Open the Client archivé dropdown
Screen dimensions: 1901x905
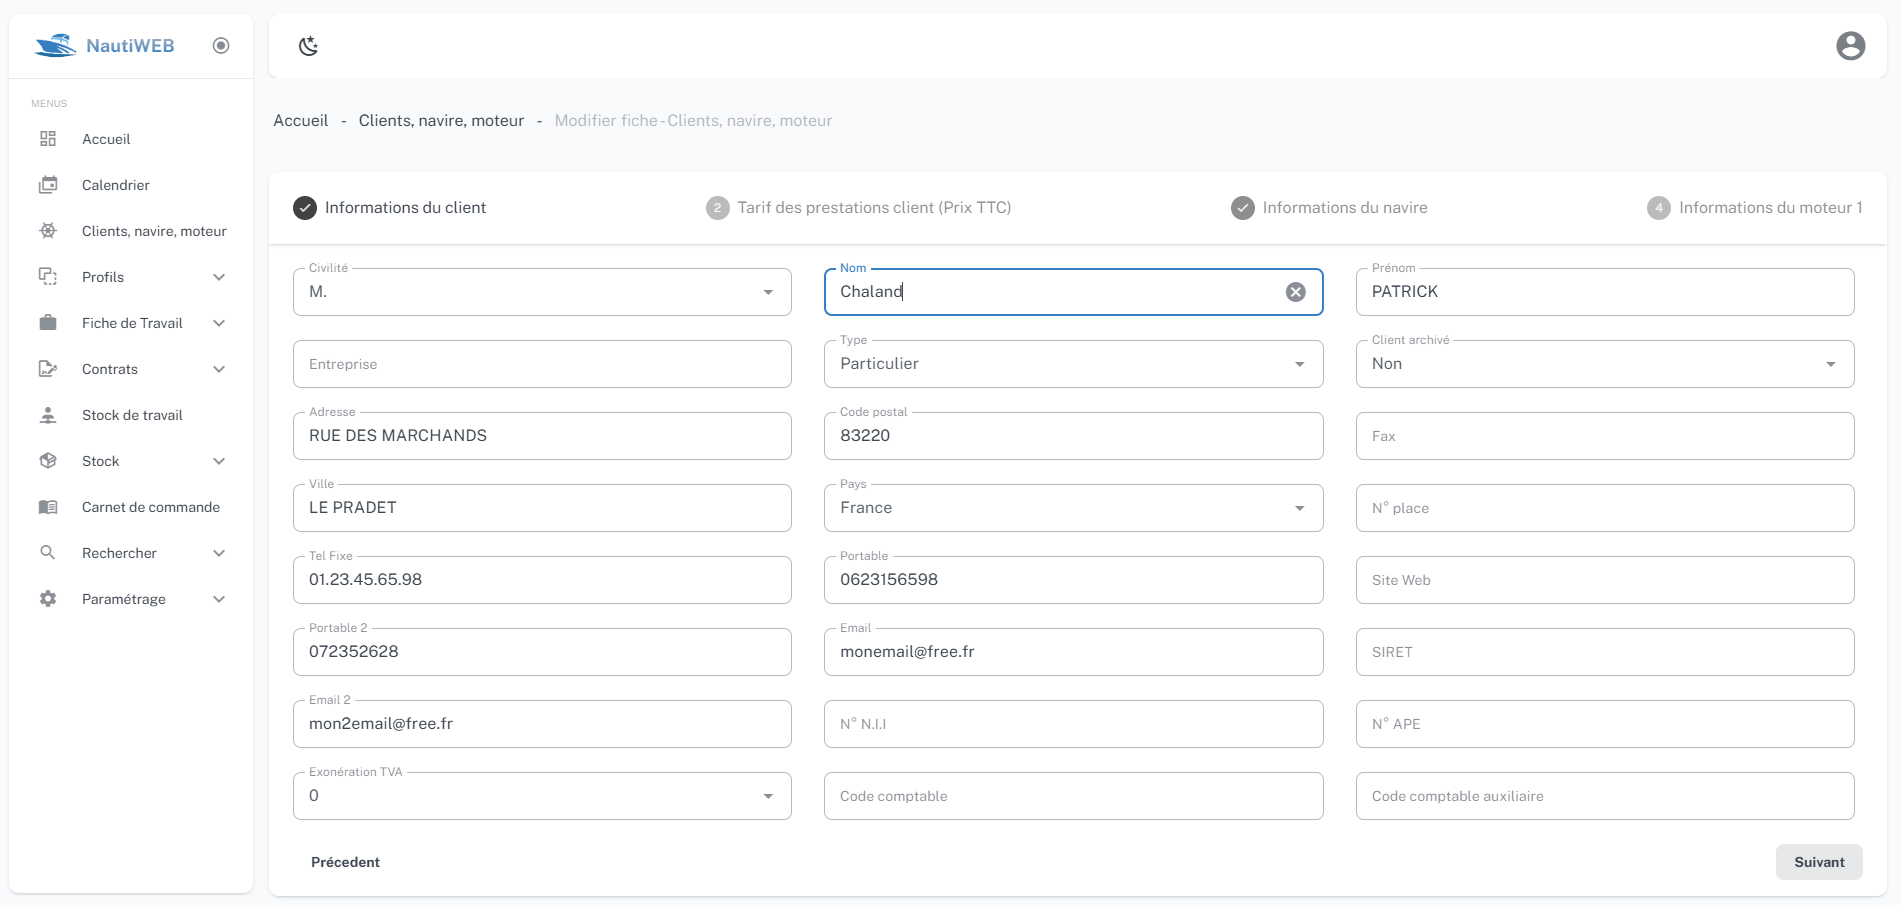[x=1605, y=364]
